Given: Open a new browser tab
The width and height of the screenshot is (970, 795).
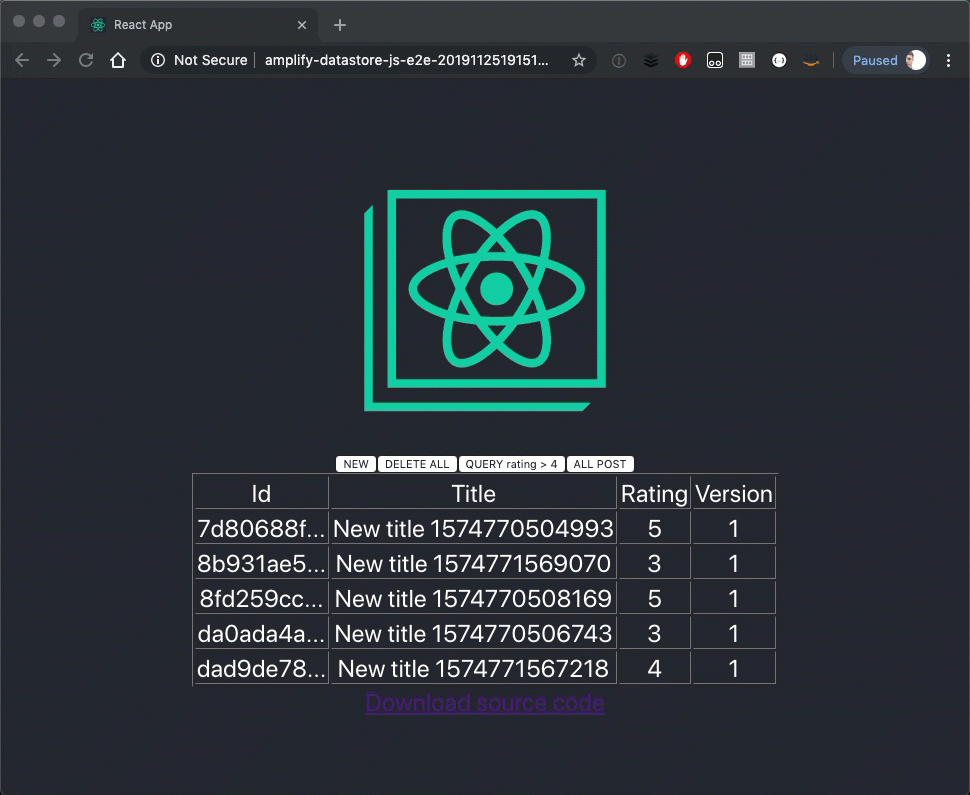Looking at the screenshot, I should coord(340,25).
